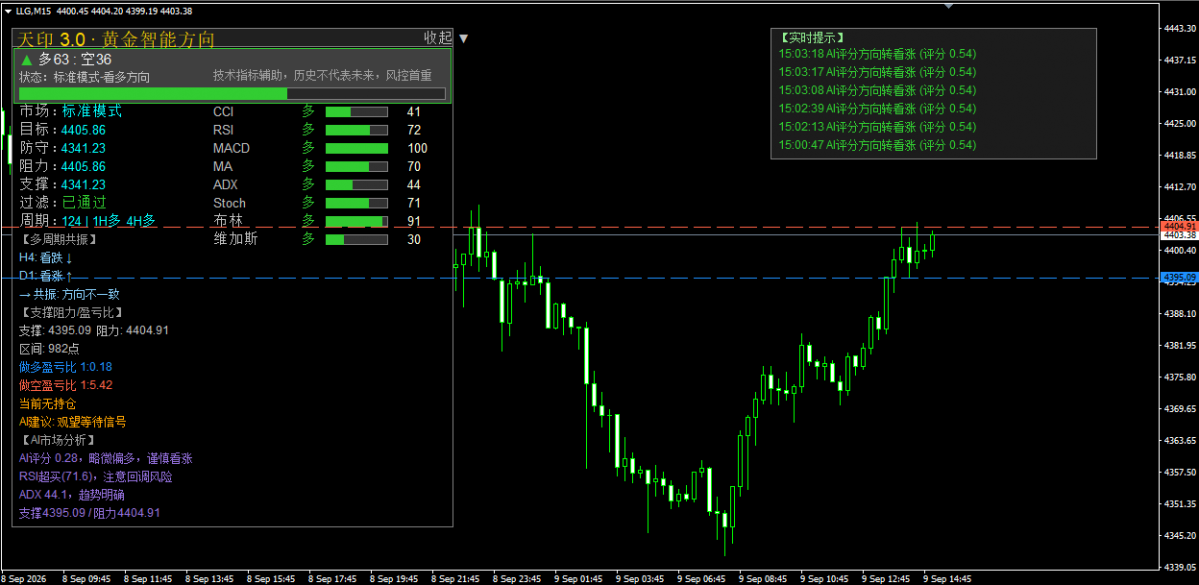Click the current price tag 4403.38
The width and height of the screenshot is (1199, 585).
tap(1178, 236)
